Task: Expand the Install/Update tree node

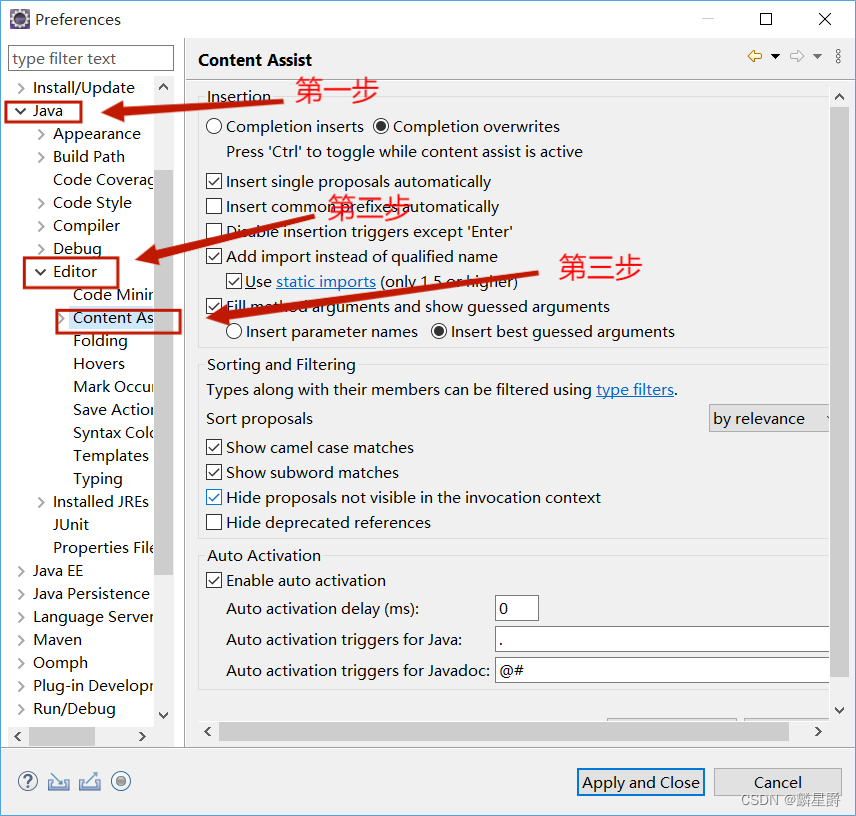Action: (21, 88)
